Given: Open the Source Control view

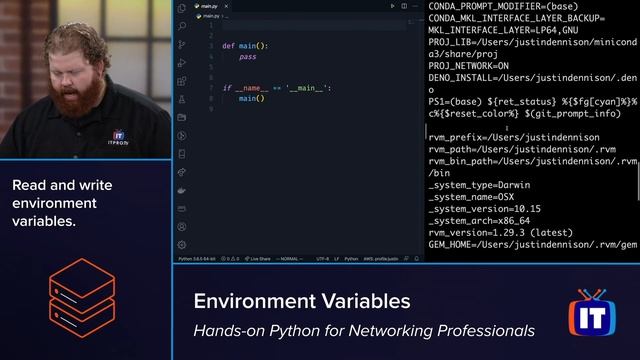Looking at the screenshot, I should 182,44.
